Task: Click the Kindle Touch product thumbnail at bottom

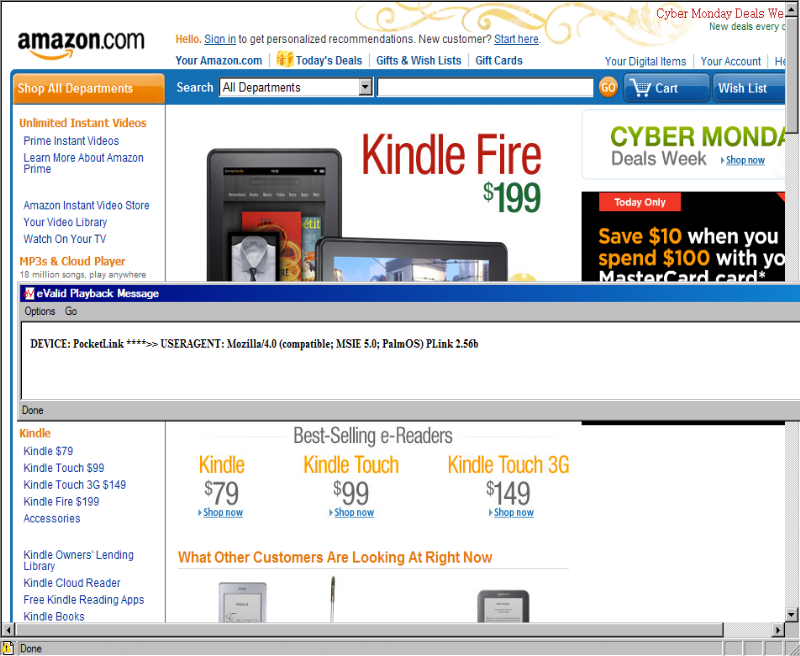Action: (x=242, y=602)
